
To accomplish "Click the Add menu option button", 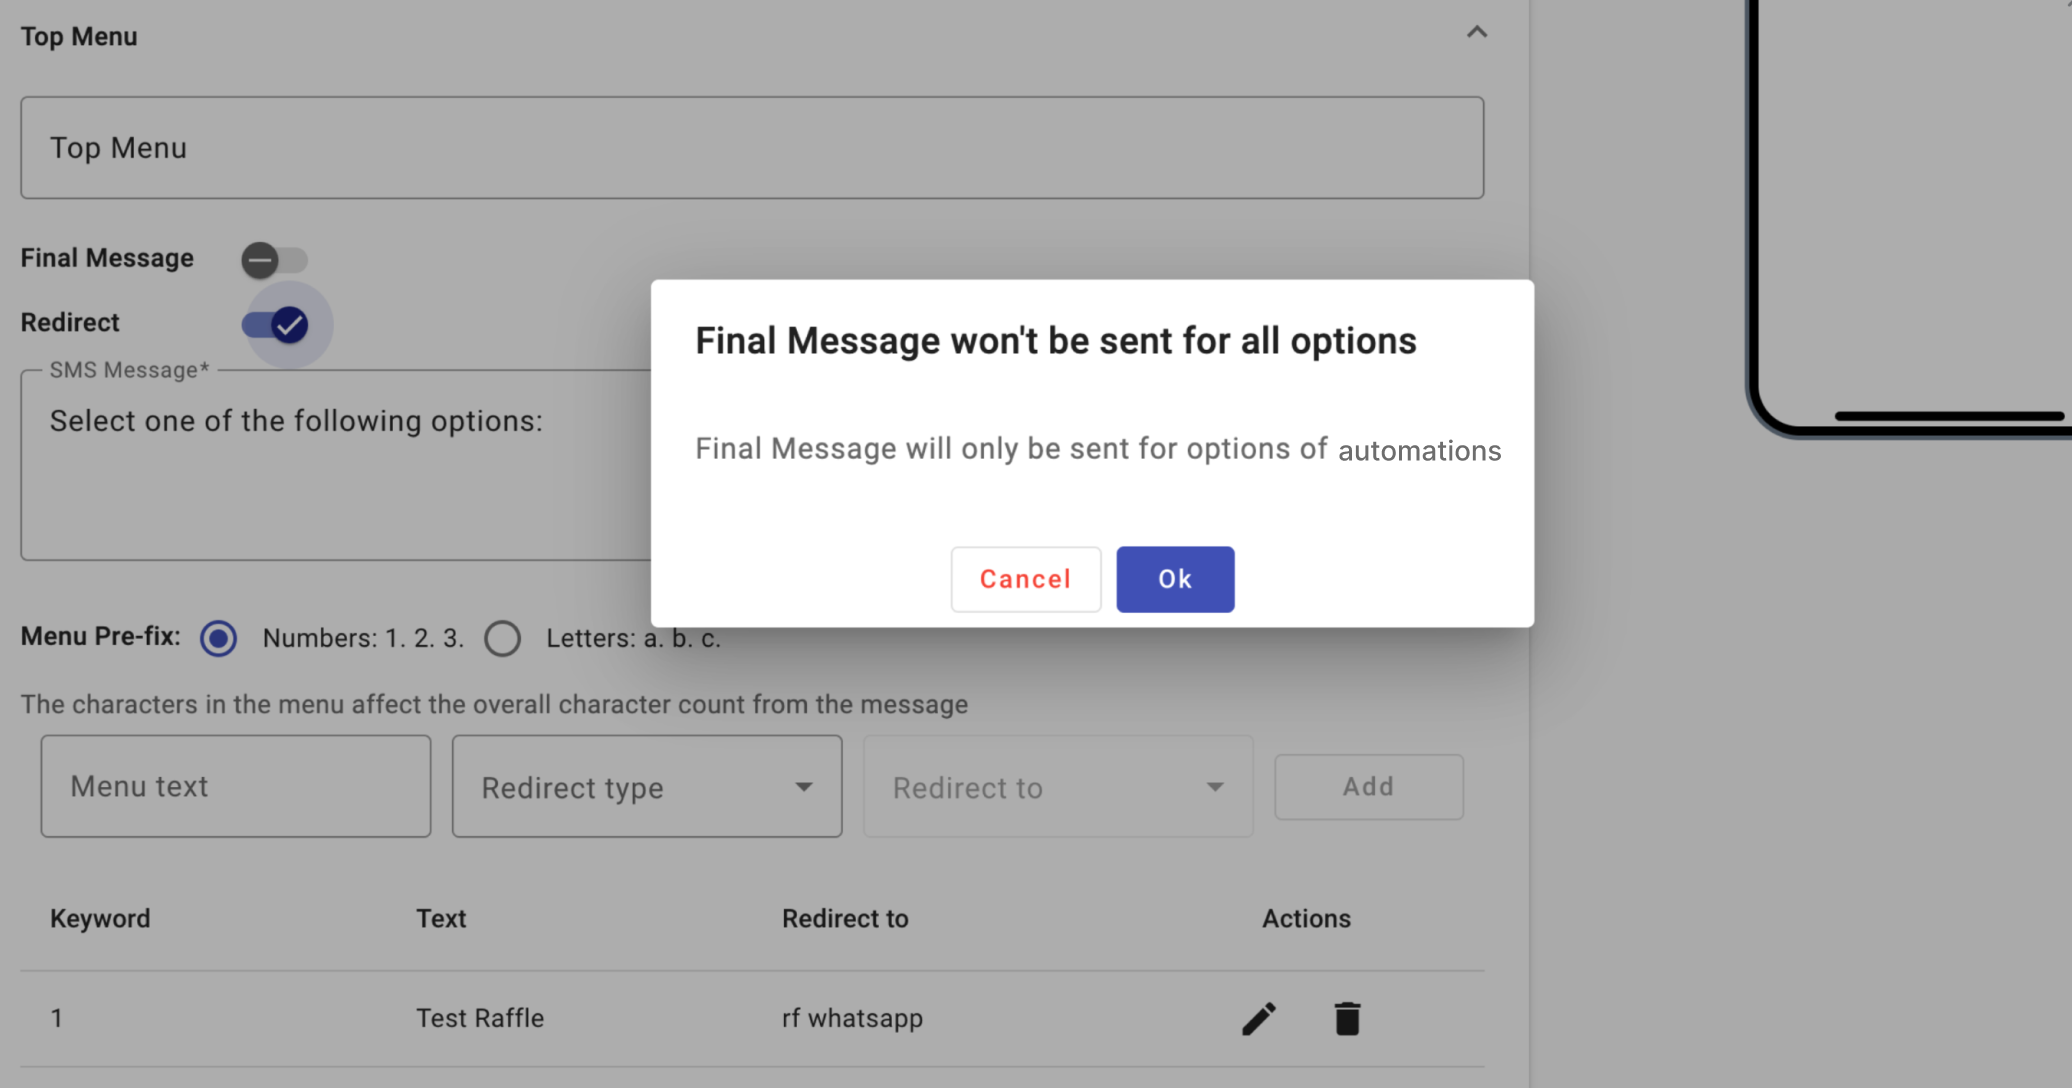I will tap(1369, 787).
